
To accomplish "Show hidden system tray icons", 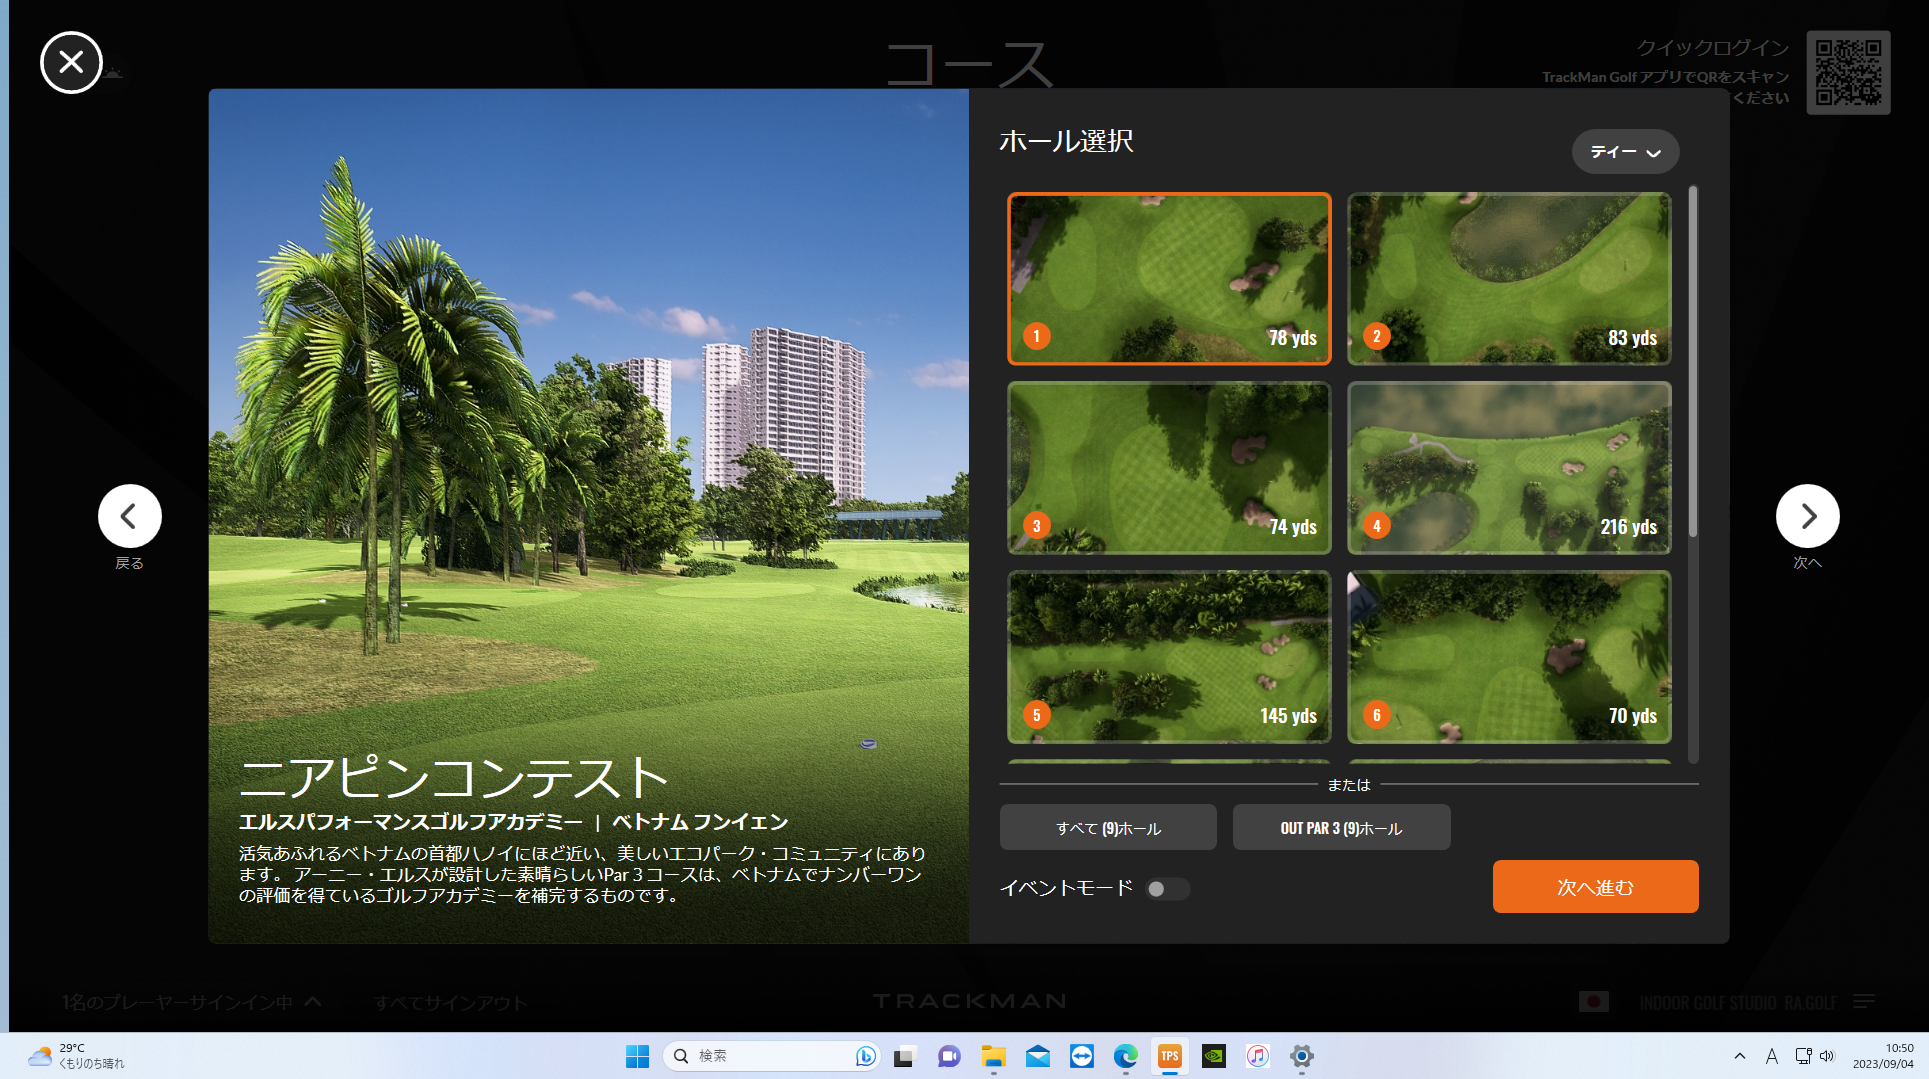I will click(1740, 1056).
